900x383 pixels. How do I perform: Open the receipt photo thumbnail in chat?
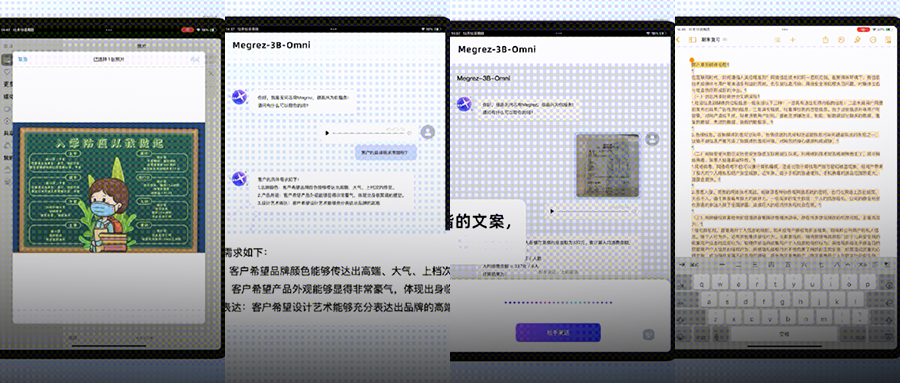click(607, 165)
